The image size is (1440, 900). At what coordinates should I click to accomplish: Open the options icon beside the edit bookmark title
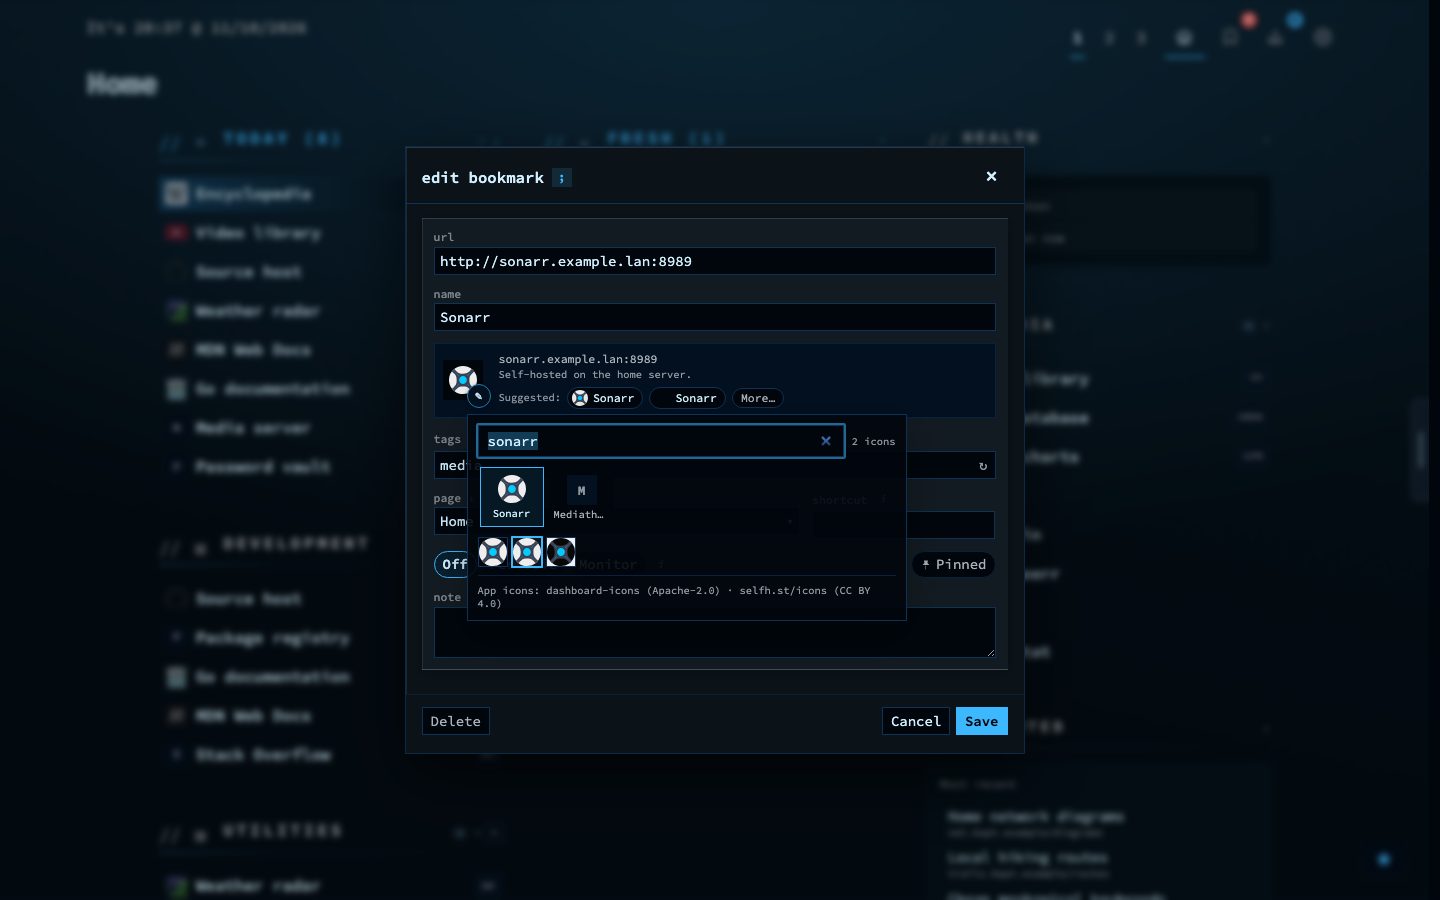click(562, 178)
